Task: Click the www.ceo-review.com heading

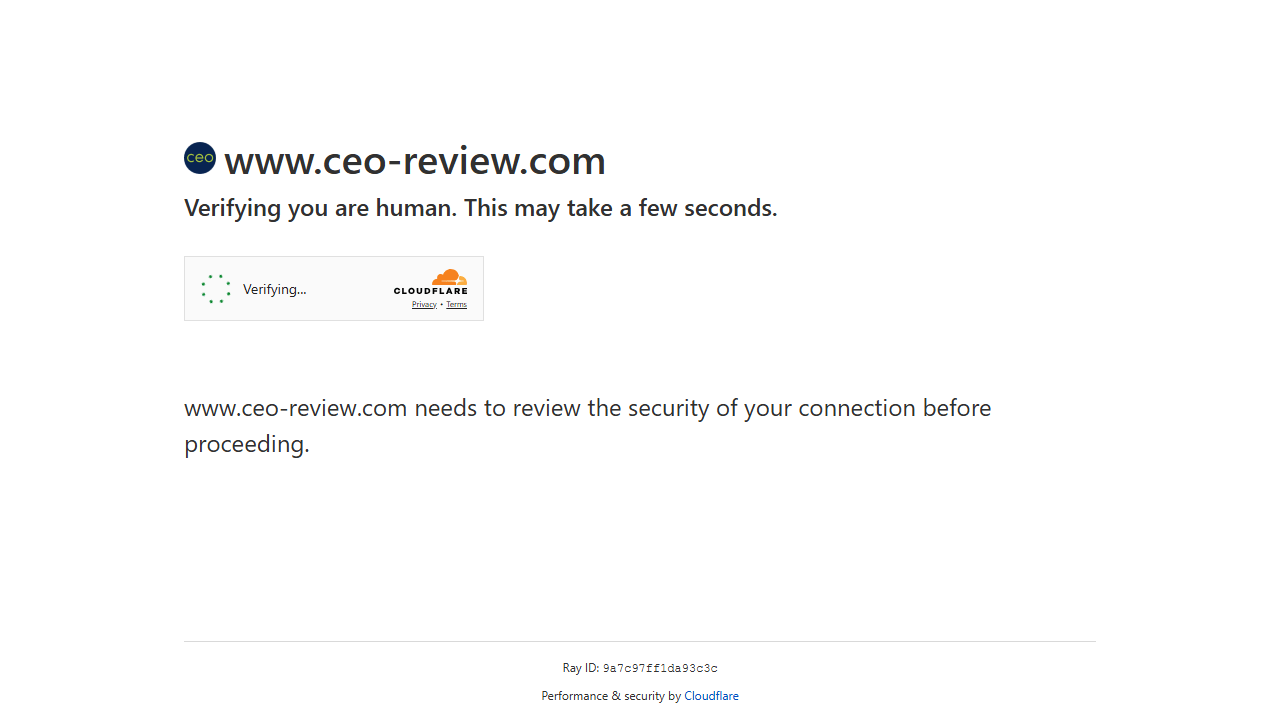Action: point(415,161)
